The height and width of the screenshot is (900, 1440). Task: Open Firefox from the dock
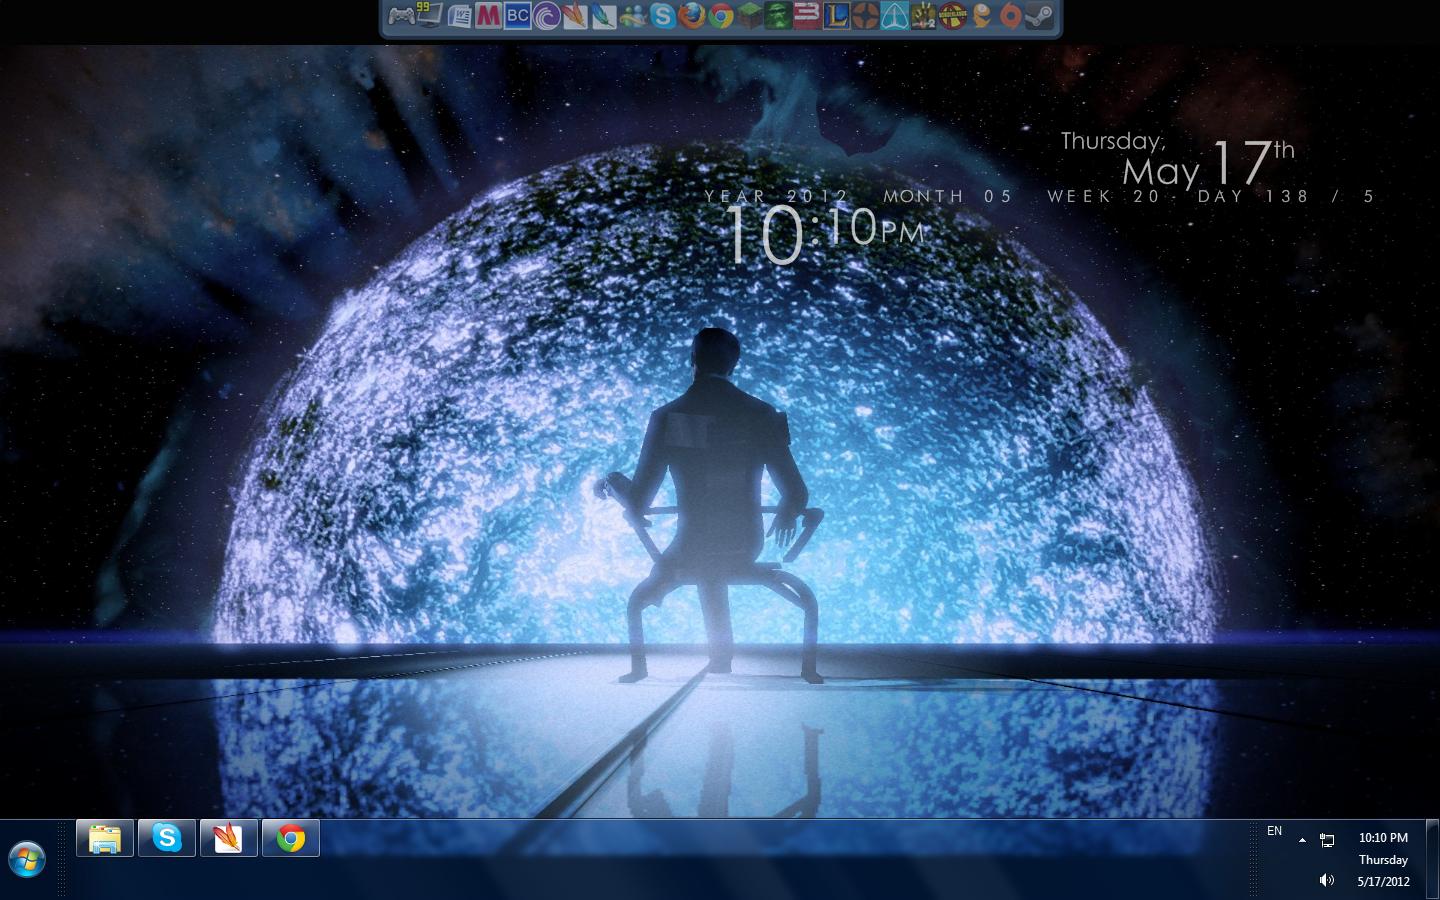click(x=691, y=16)
